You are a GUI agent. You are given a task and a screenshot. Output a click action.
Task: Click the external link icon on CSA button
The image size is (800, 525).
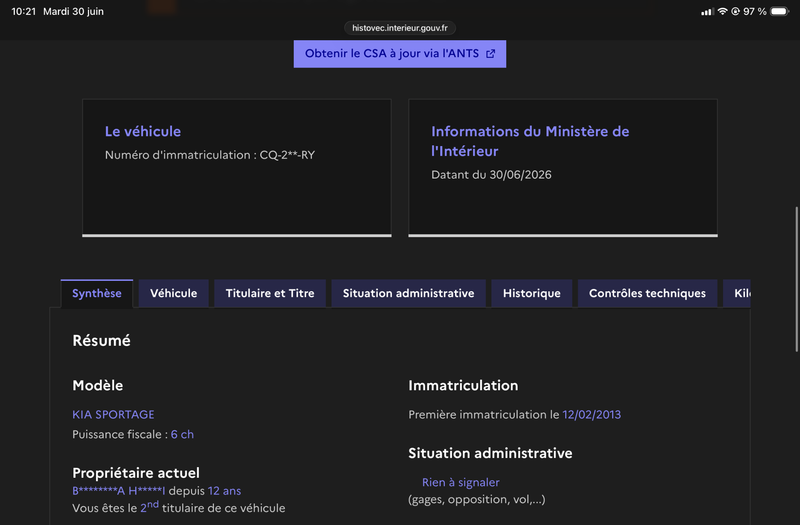tap(490, 54)
